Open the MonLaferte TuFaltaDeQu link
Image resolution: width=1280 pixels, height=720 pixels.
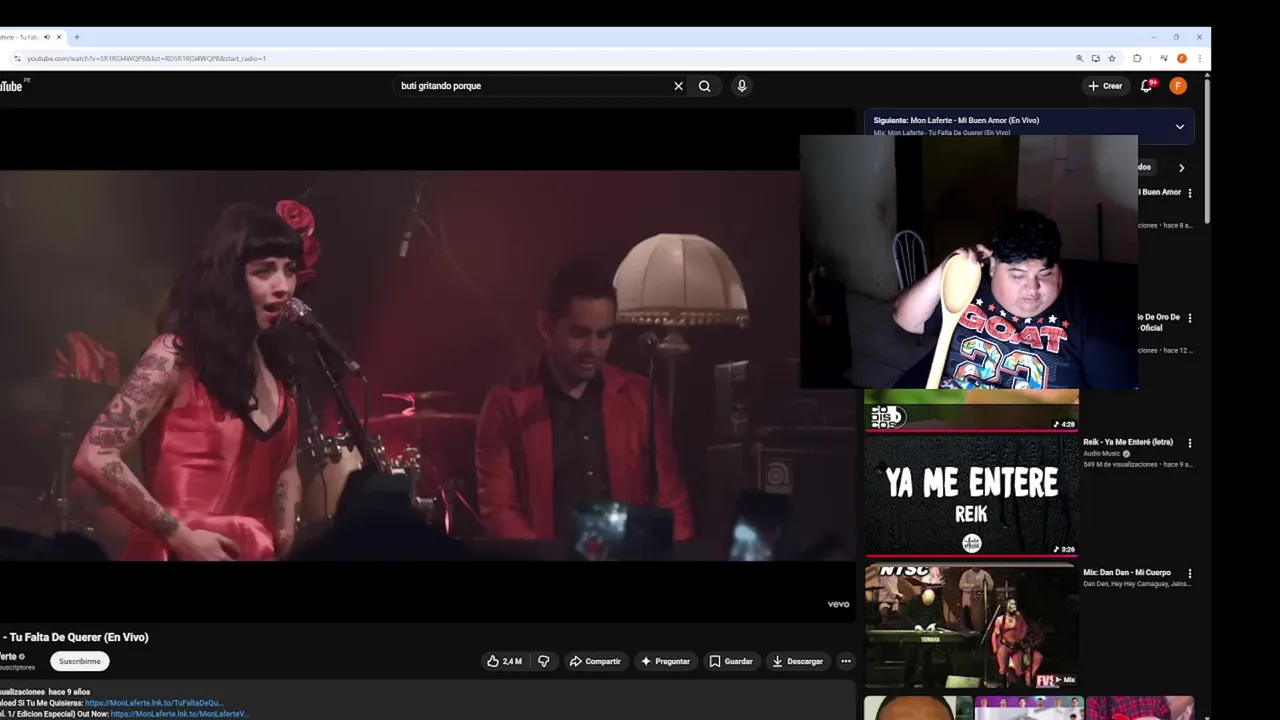click(x=154, y=703)
